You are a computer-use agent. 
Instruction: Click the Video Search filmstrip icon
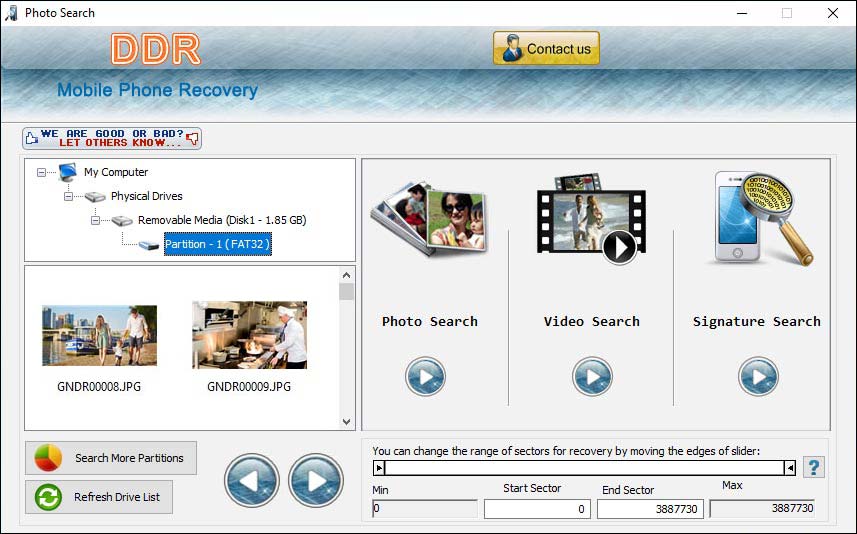point(591,219)
